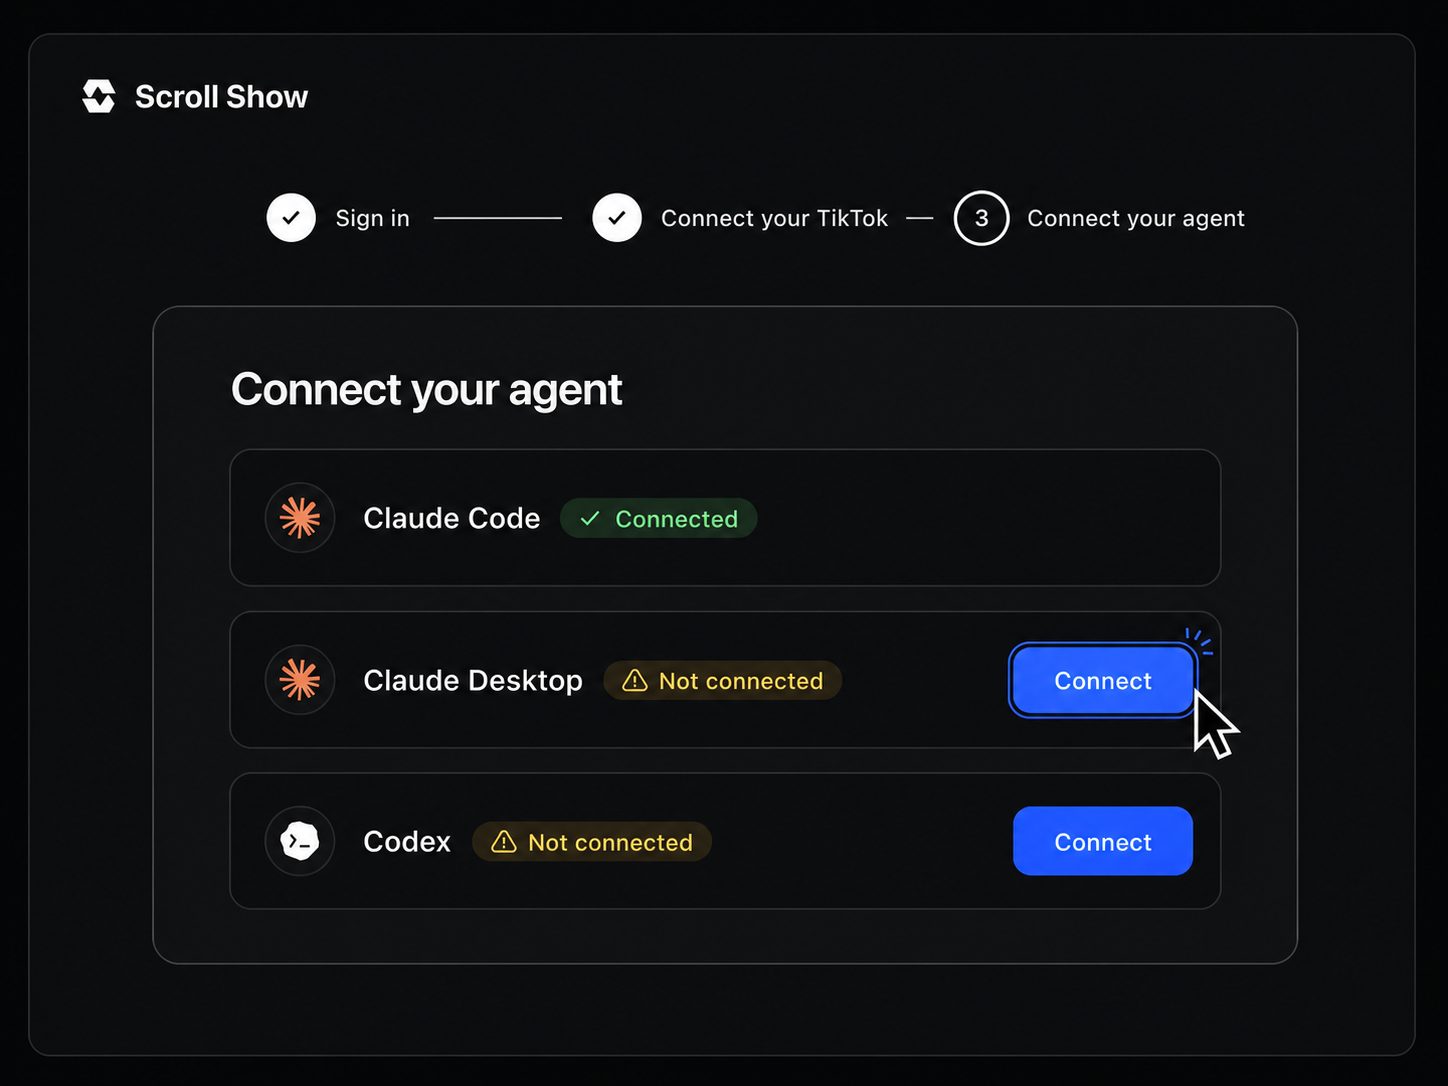Click the Claude Desktop name text
The image size is (1448, 1086).
pos(473,680)
